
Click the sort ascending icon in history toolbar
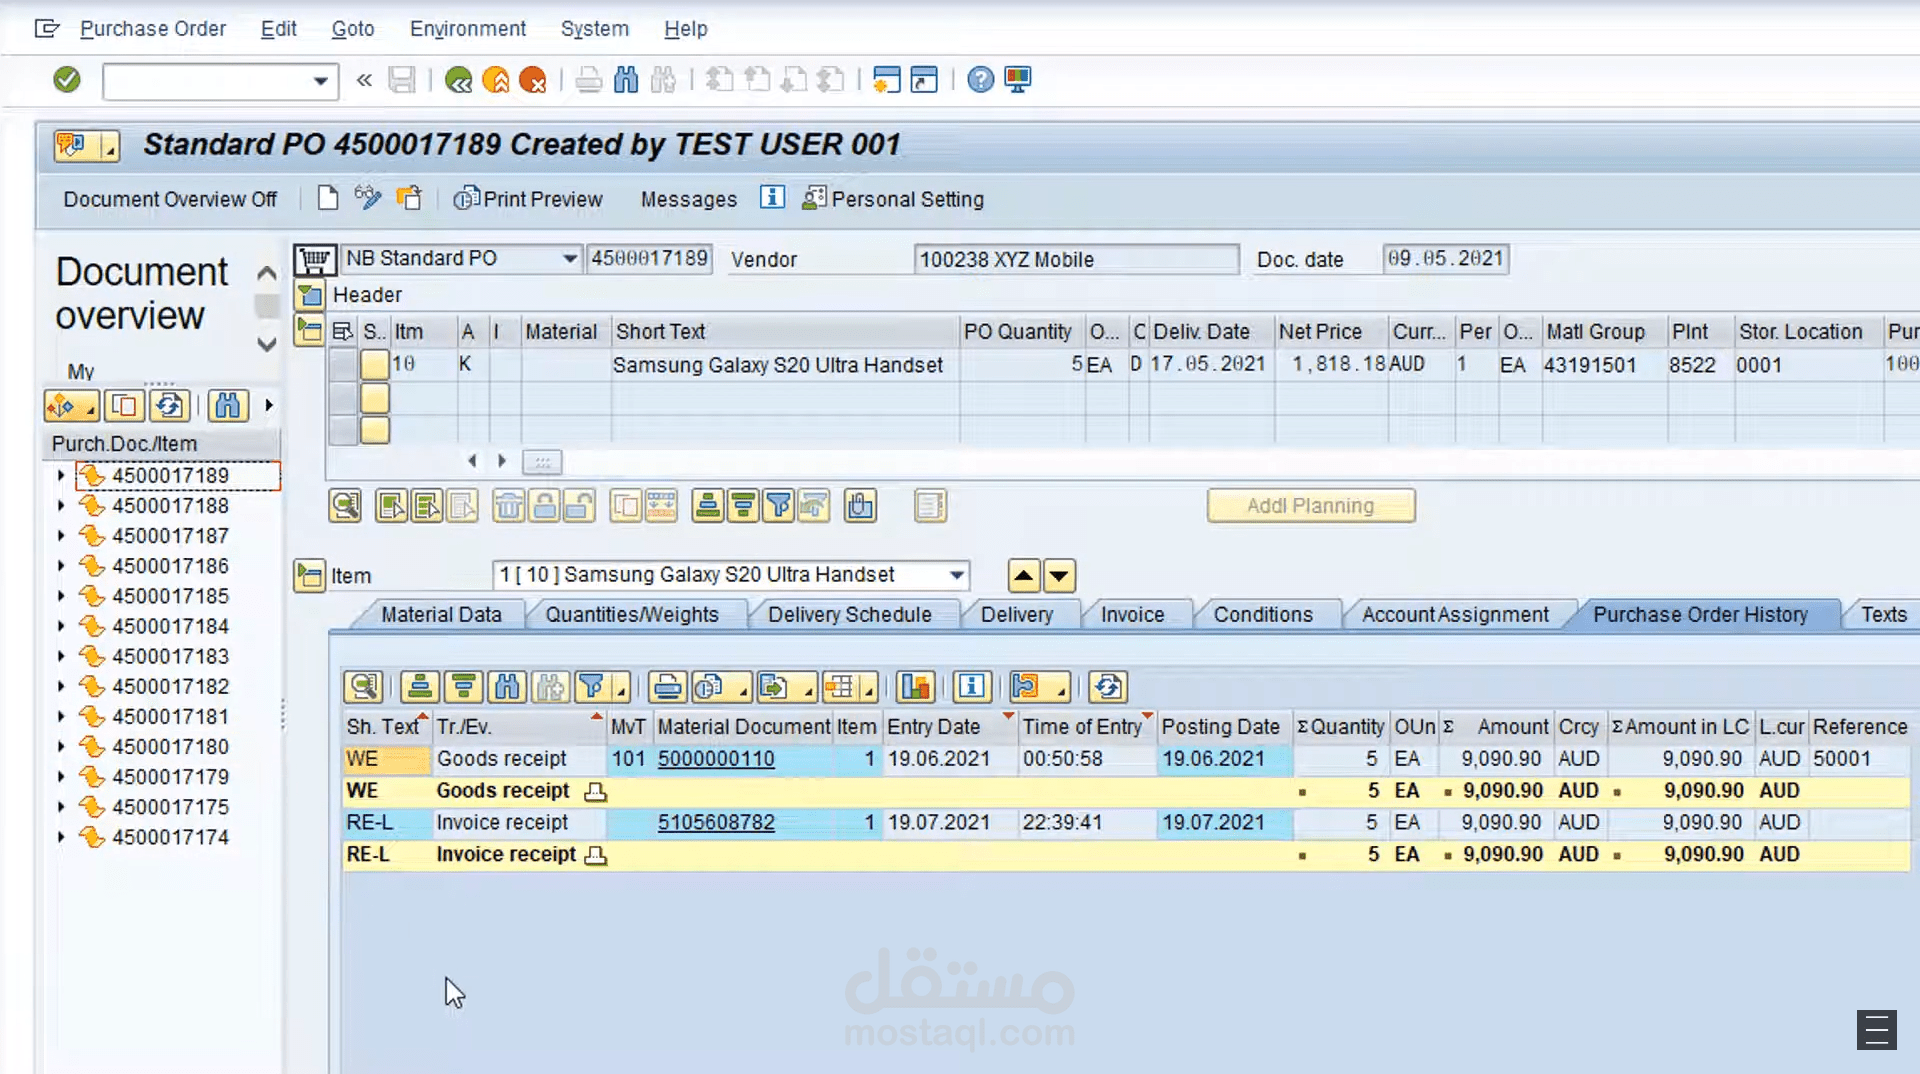pos(420,687)
